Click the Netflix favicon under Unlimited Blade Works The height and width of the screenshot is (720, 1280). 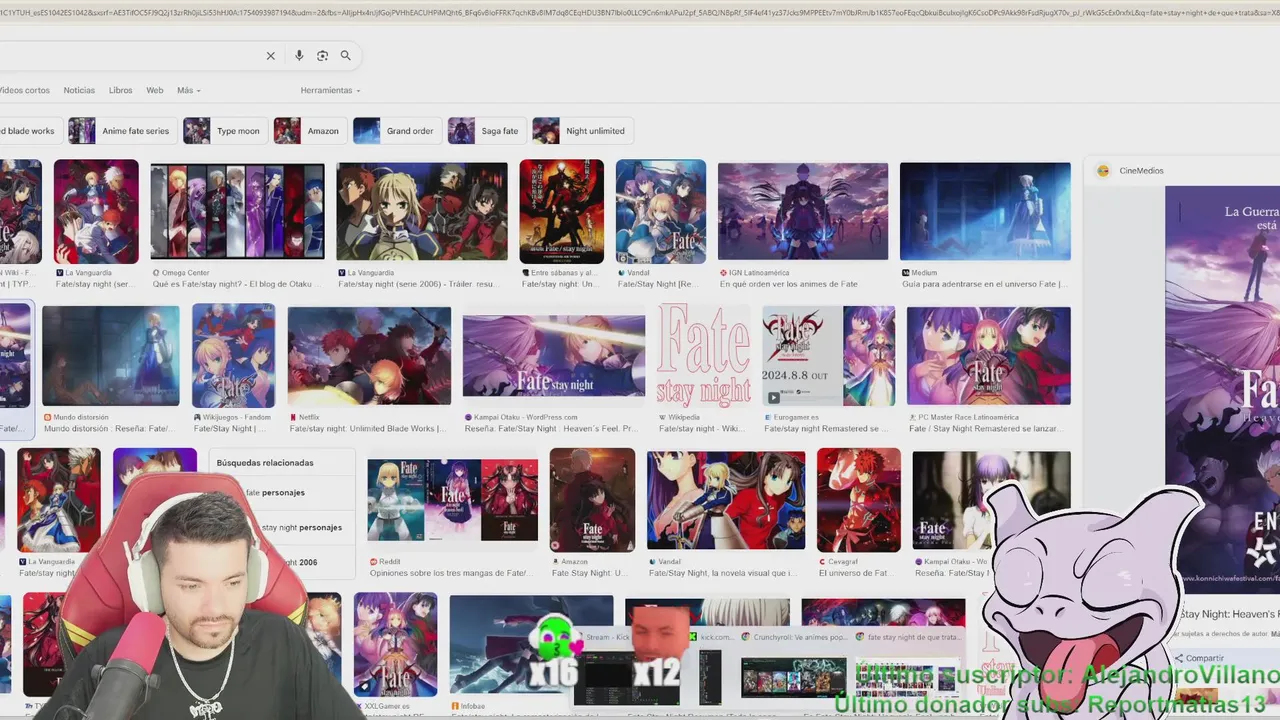tap(293, 417)
